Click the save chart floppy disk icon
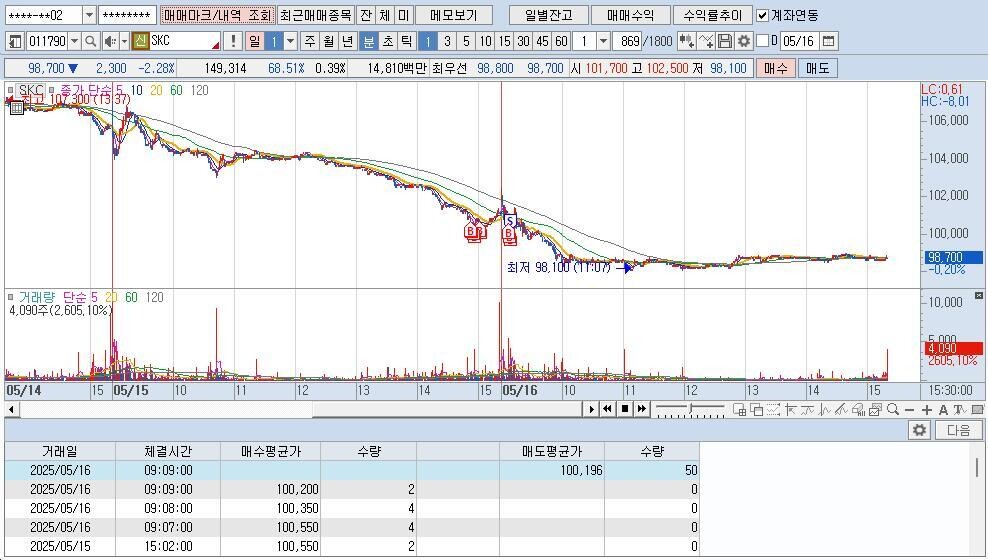988x560 pixels. [725, 41]
